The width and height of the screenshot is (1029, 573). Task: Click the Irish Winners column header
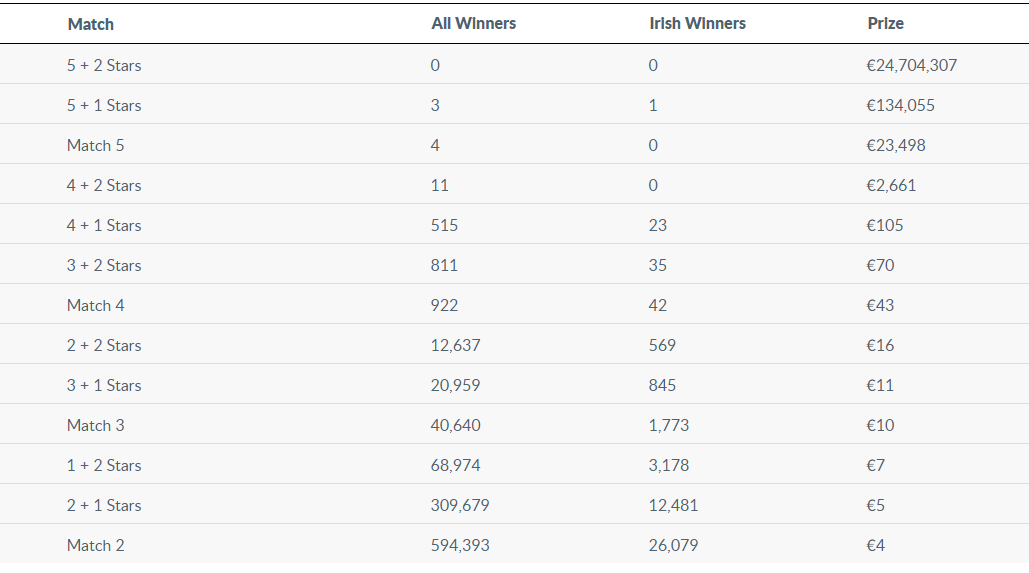point(697,23)
